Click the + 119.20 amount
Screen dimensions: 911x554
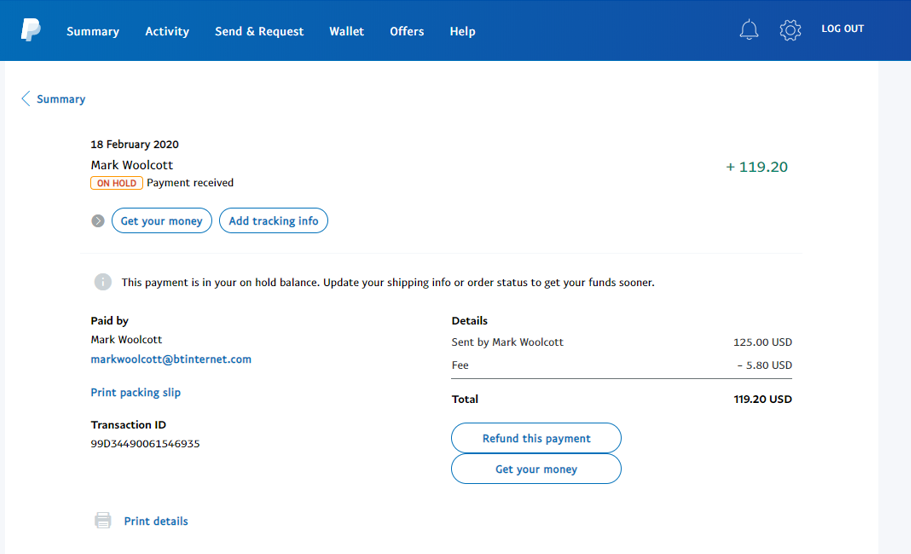(757, 167)
